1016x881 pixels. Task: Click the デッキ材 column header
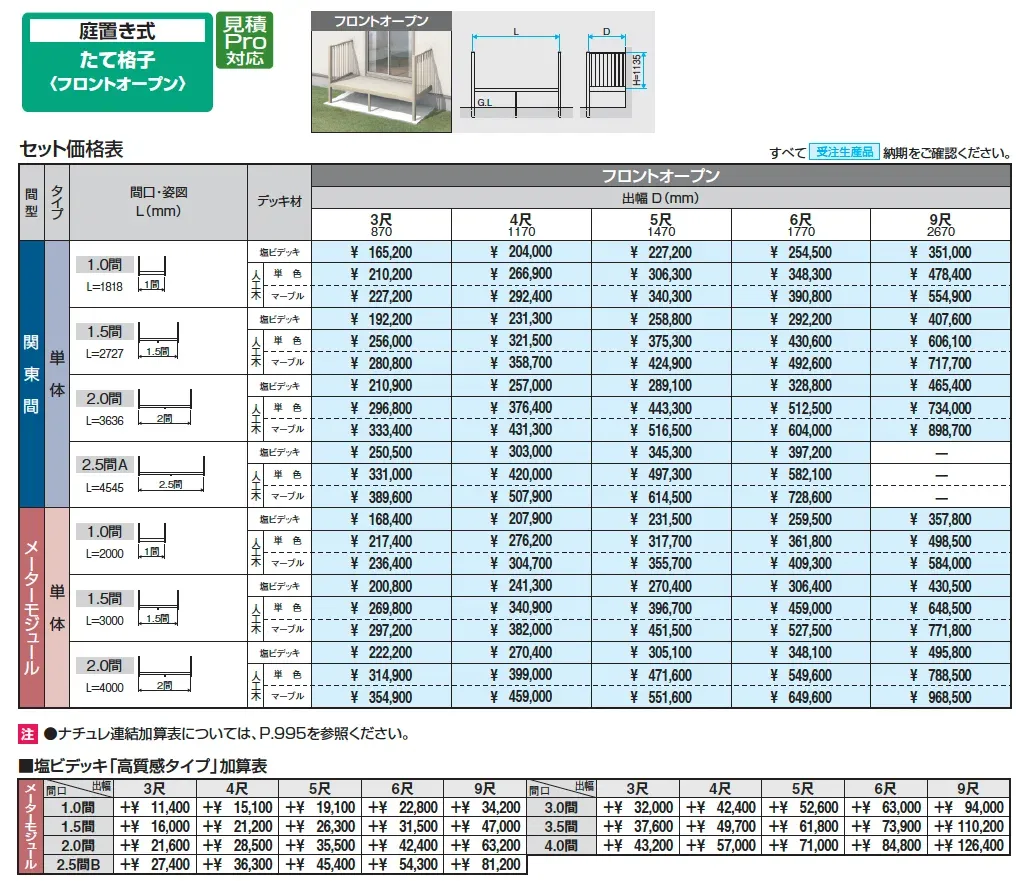tap(279, 201)
